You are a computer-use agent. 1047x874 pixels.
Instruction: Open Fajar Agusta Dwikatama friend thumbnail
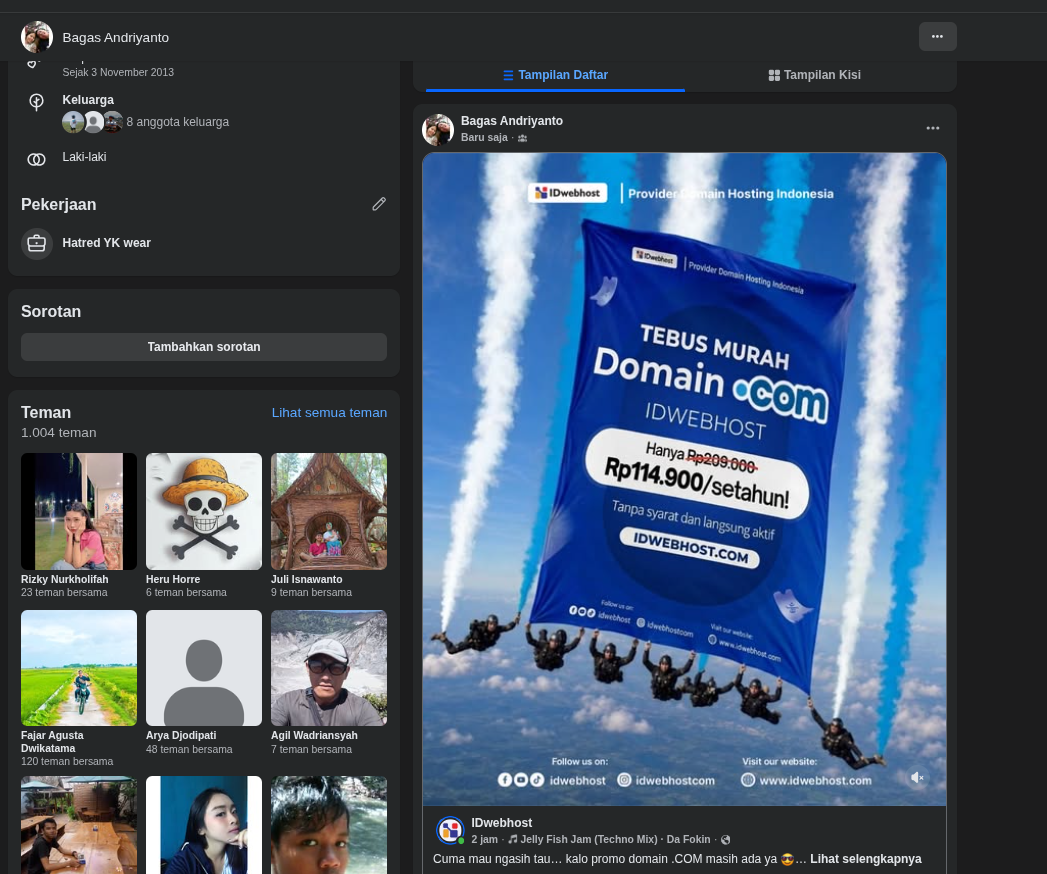tap(79, 668)
